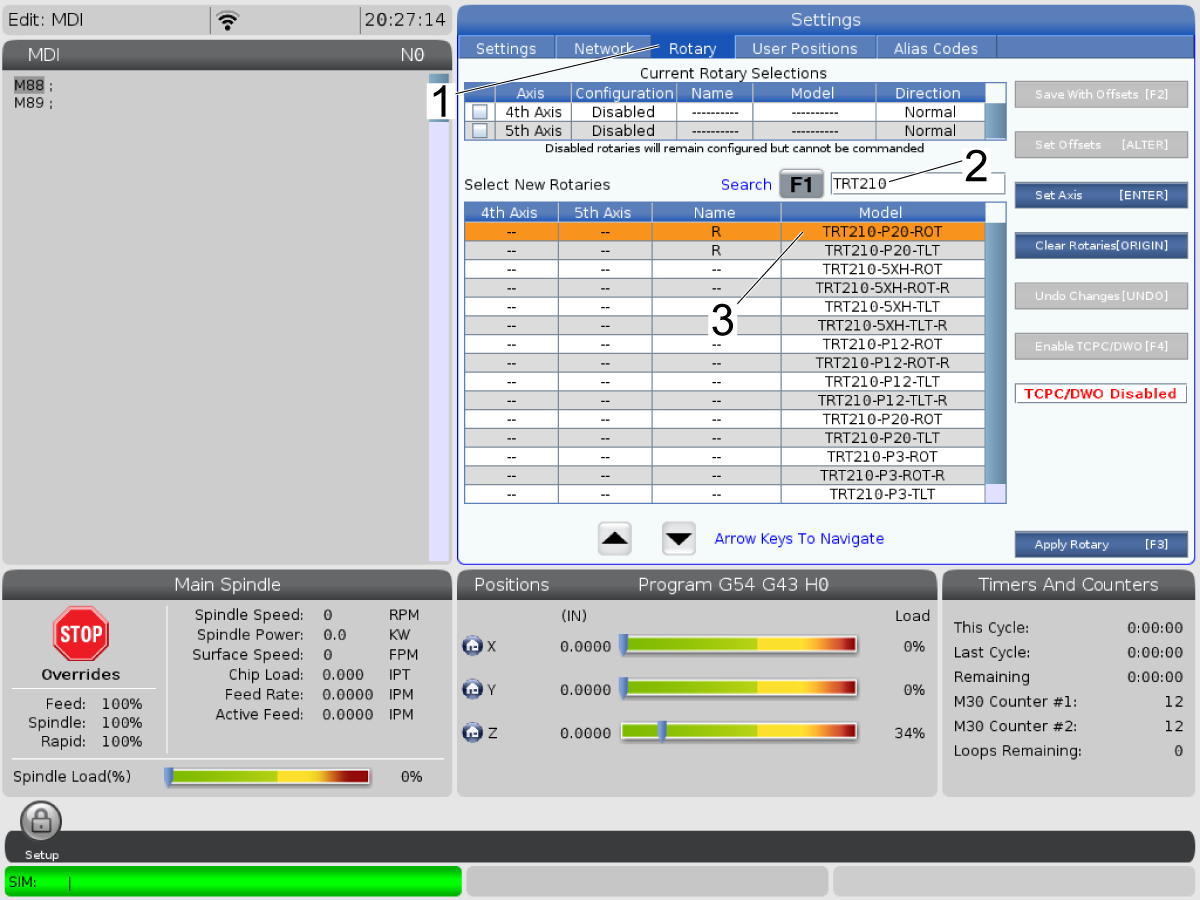Click the Search link label
This screenshot has width=1200, height=900.
coord(746,184)
